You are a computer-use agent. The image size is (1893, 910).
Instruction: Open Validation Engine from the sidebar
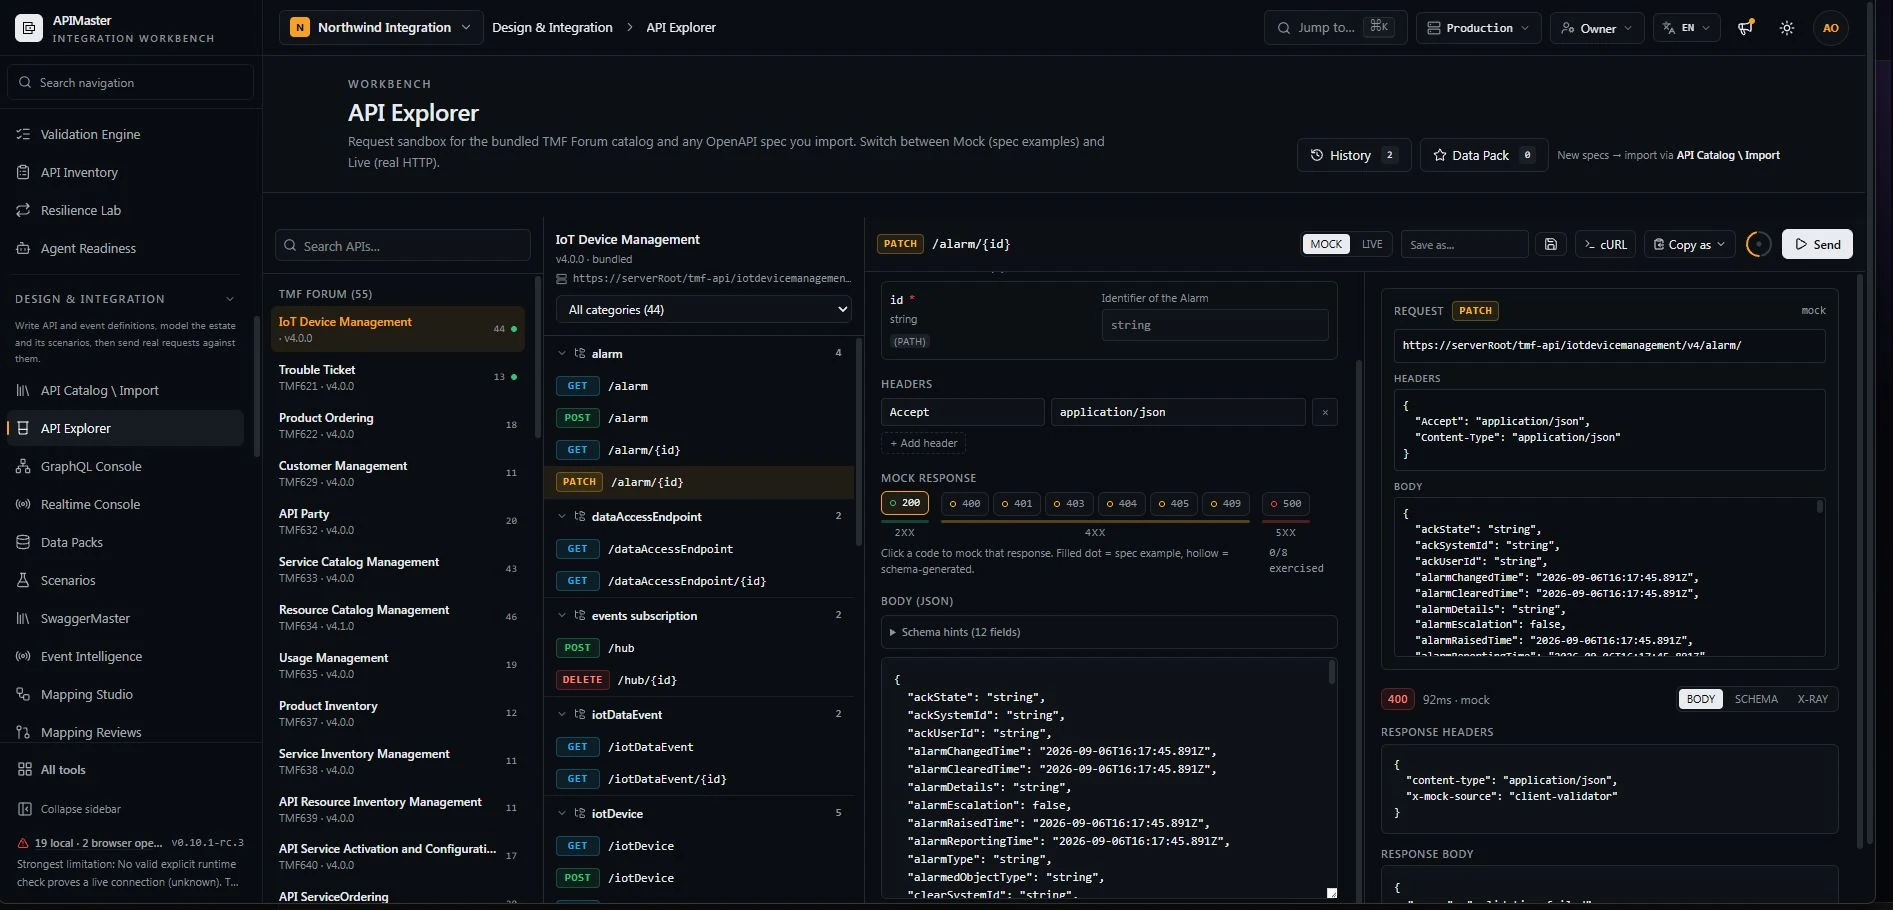click(x=90, y=134)
